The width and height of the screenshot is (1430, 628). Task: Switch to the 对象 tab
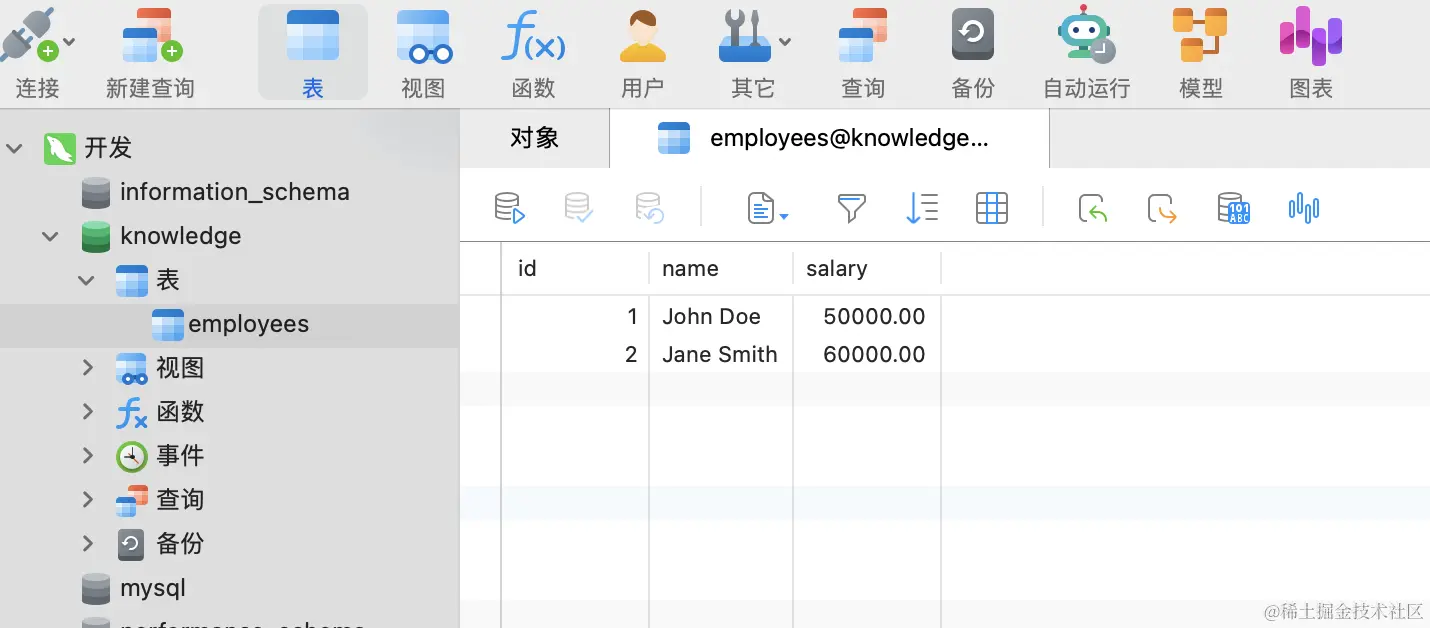pyautogui.click(x=535, y=138)
